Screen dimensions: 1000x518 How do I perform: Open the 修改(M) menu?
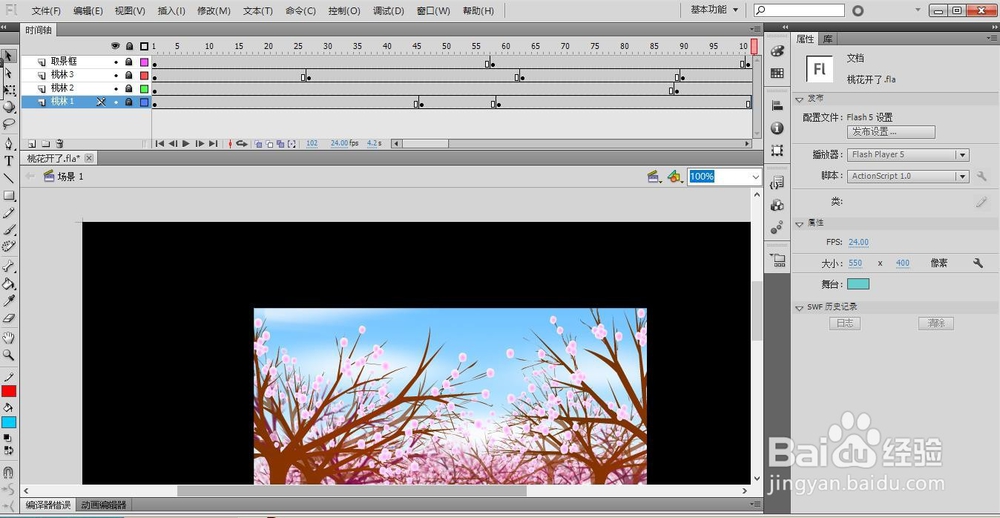pos(214,11)
